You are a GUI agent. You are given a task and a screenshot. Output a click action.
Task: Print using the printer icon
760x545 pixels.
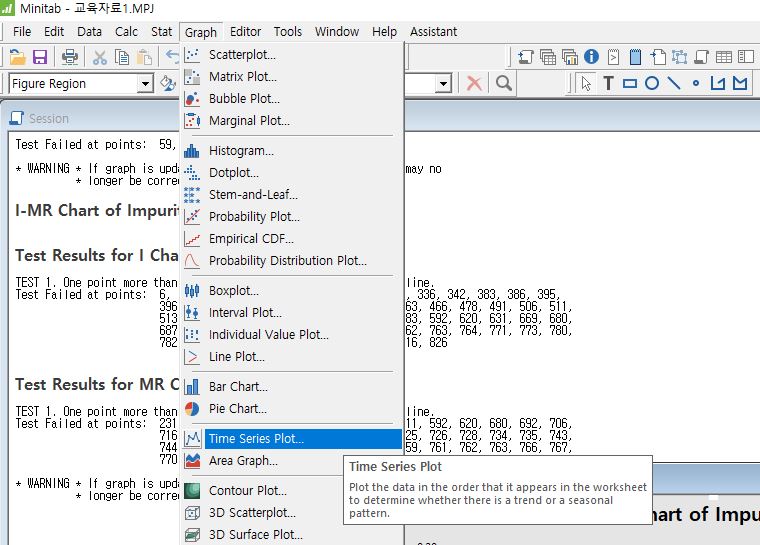70,57
